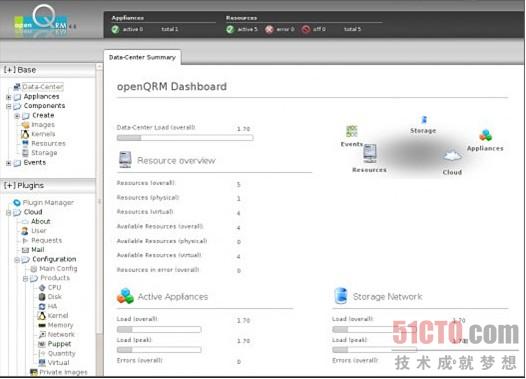Click the Mail envelope icon
The height and width of the screenshot is (379, 526).
[25, 250]
